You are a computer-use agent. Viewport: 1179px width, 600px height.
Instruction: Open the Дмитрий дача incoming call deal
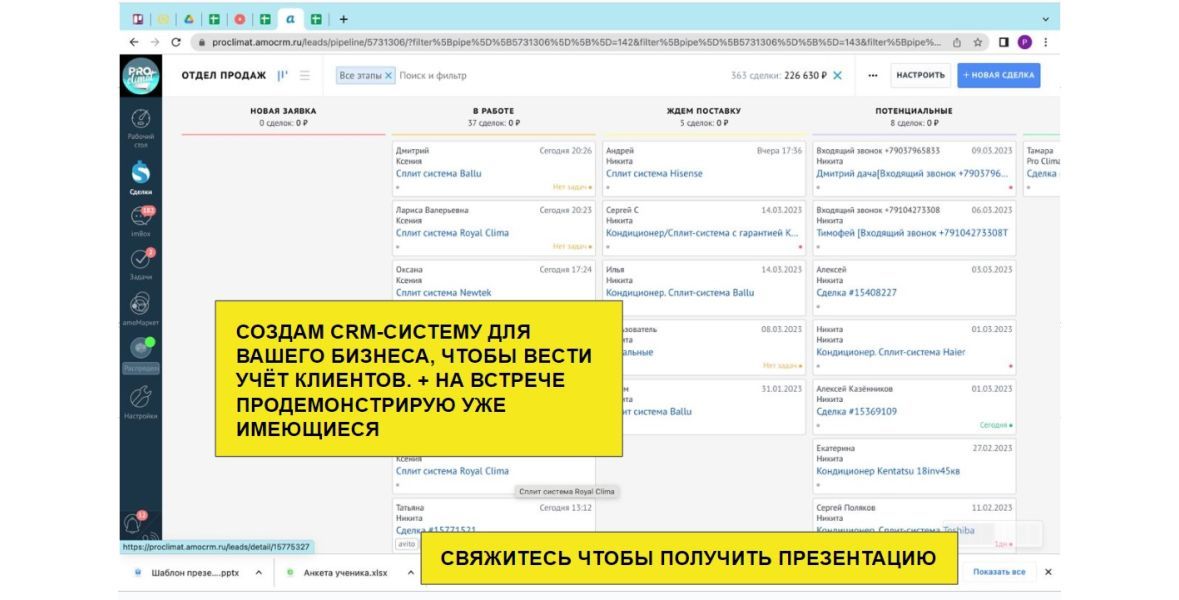(912, 174)
